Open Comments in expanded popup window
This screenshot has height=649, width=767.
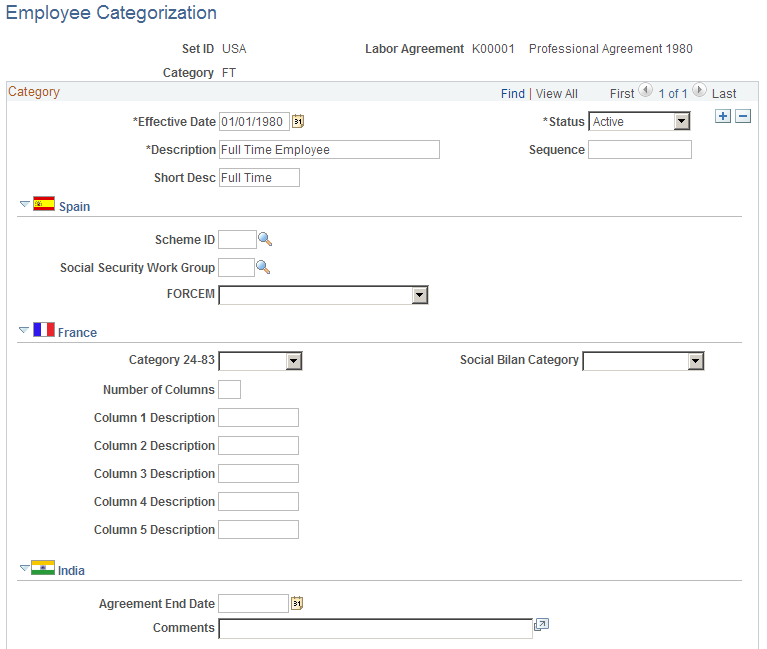tap(541, 625)
